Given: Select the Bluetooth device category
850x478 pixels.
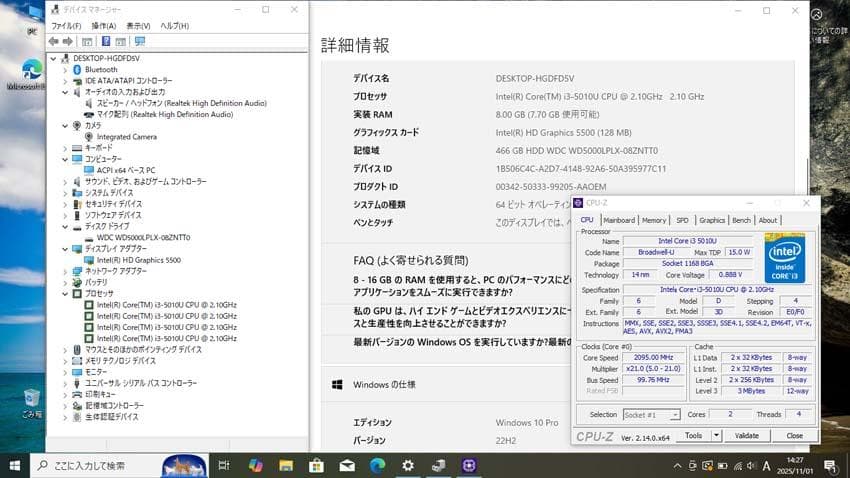Looking at the screenshot, I should pyautogui.click(x=101, y=69).
